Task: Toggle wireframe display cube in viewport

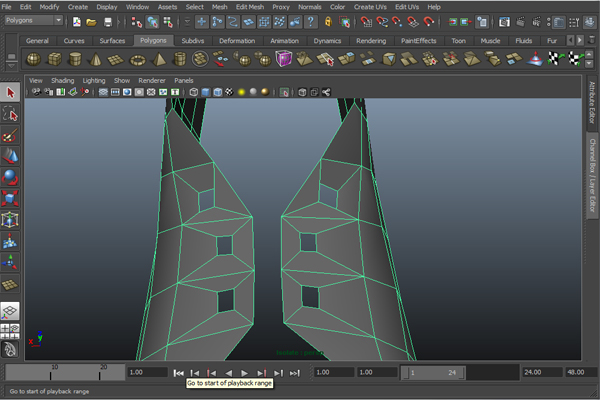Action: pos(194,92)
